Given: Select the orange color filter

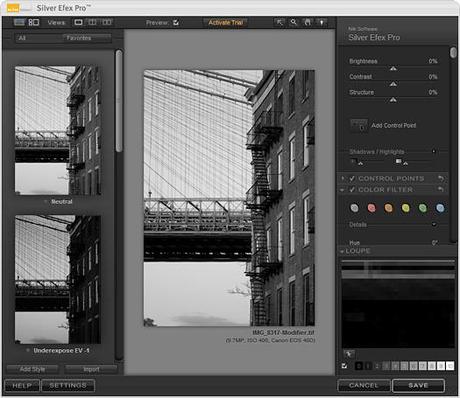Looking at the screenshot, I should 388,208.
